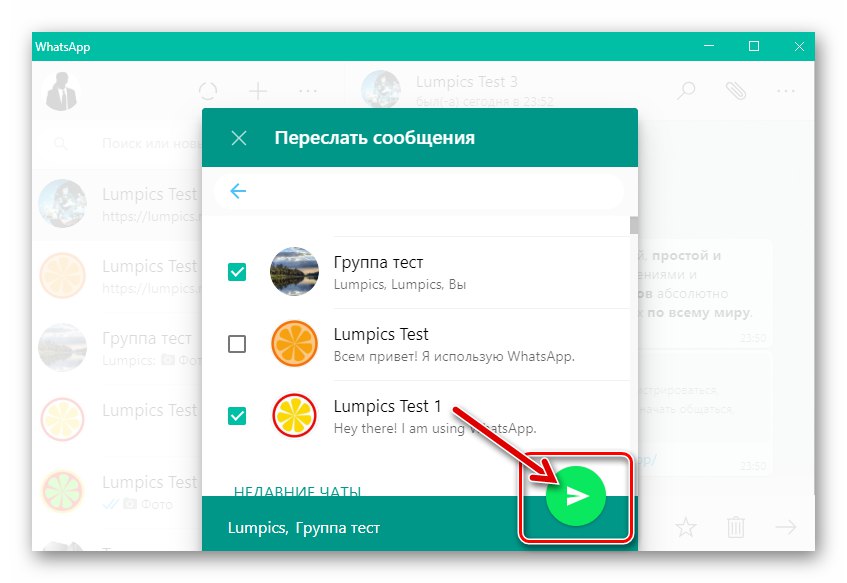The image size is (847, 583).
Task: Open Группа тест chat in background list
Action: tap(118, 347)
